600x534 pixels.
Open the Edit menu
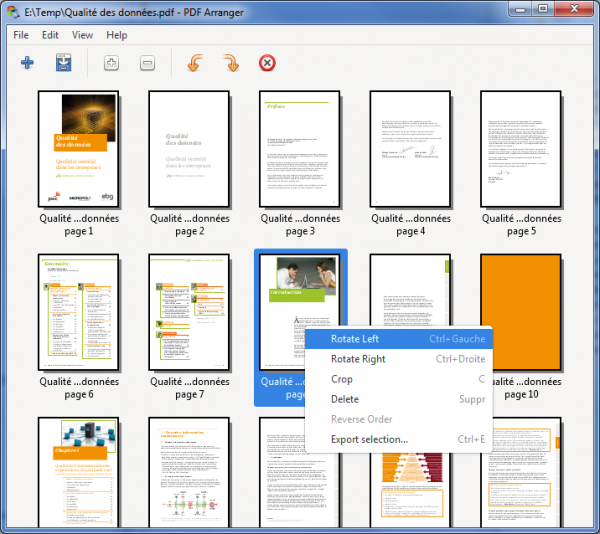[50, 35]
